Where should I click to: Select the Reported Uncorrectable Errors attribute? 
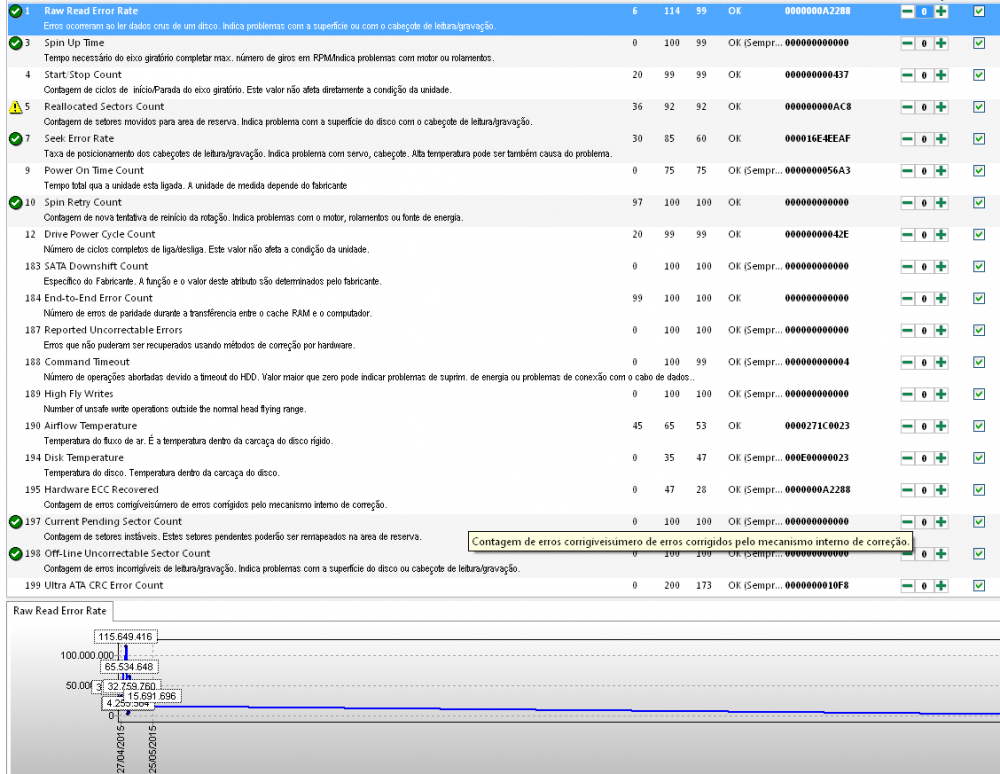coord(113,330)
